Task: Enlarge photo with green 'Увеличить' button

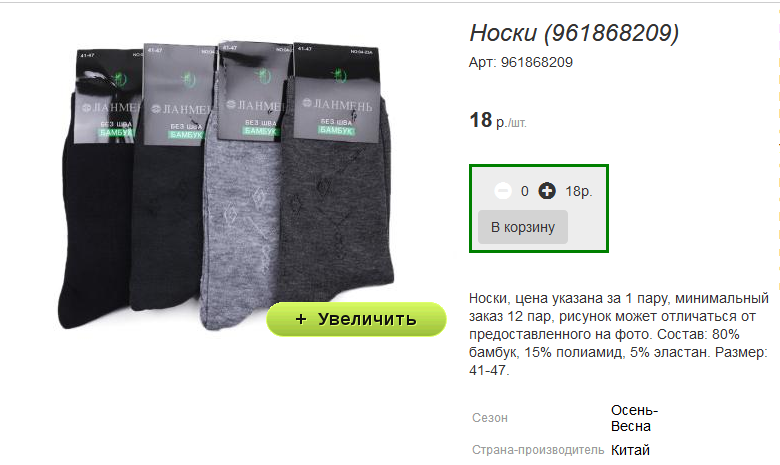Action: point(356,319)
